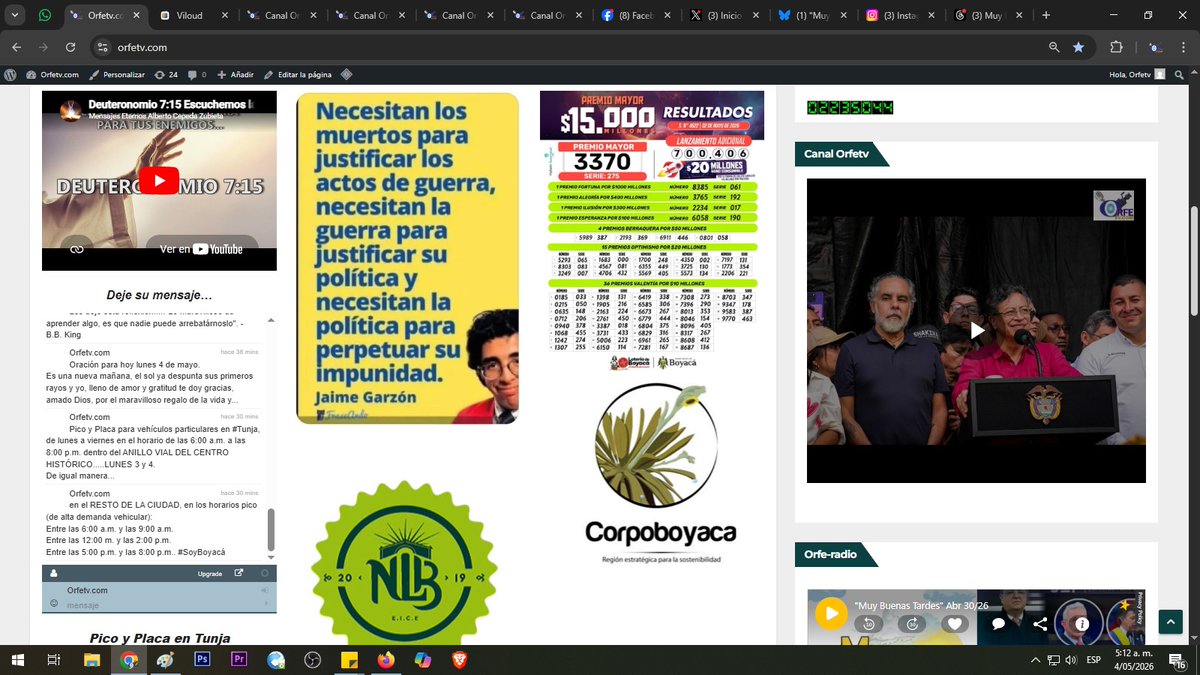Open the chat user profile icon
This screenshot has width=1200, height=675.
[x=54, y=573]
